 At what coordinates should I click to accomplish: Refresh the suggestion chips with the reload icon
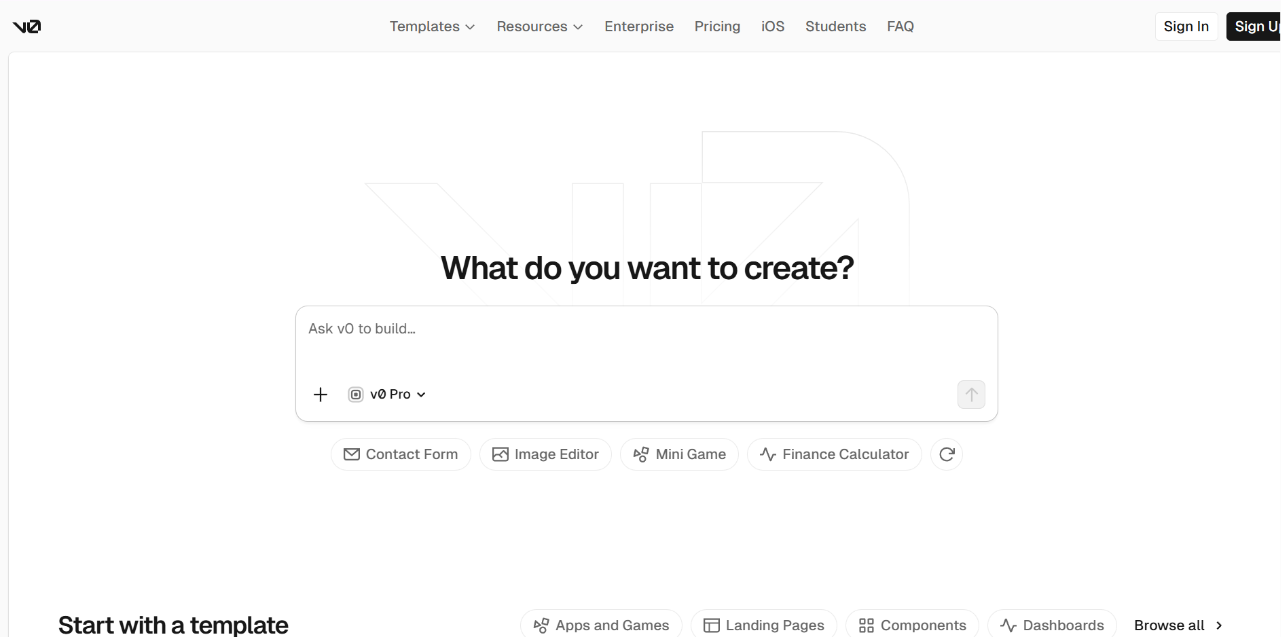pos(946,455)
